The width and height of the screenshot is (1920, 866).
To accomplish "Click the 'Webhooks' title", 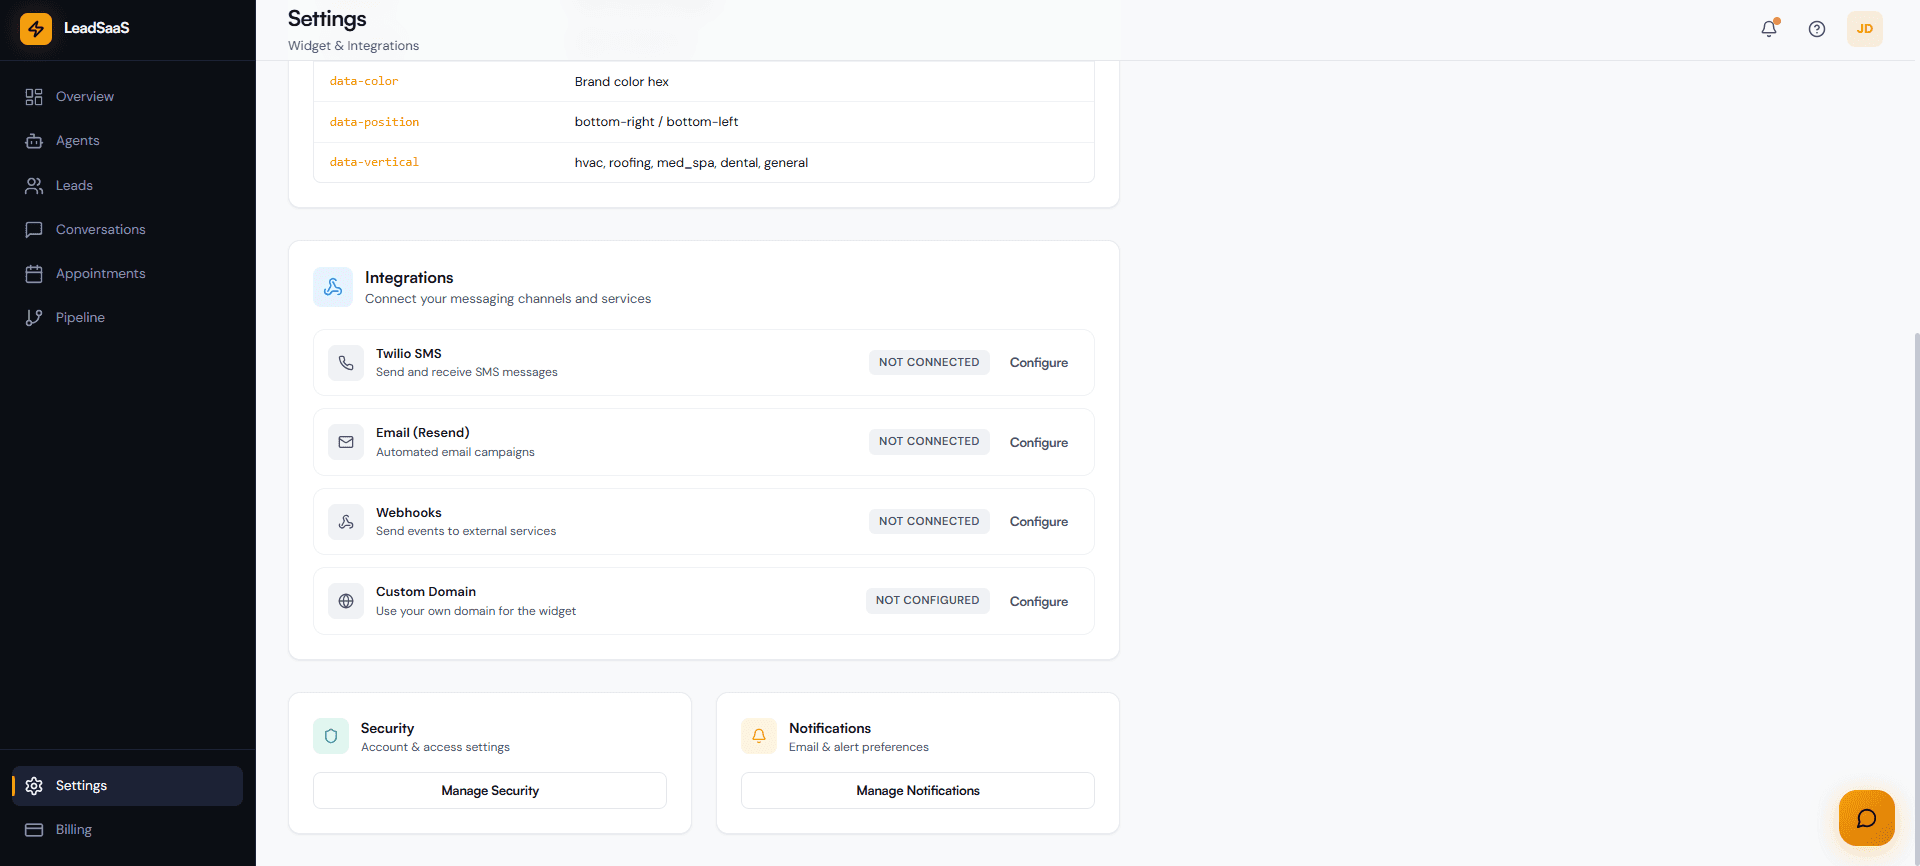I will tap(409, 513).
